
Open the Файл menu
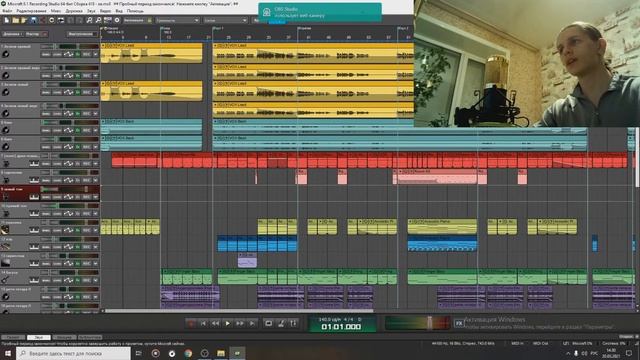(7, 11)
